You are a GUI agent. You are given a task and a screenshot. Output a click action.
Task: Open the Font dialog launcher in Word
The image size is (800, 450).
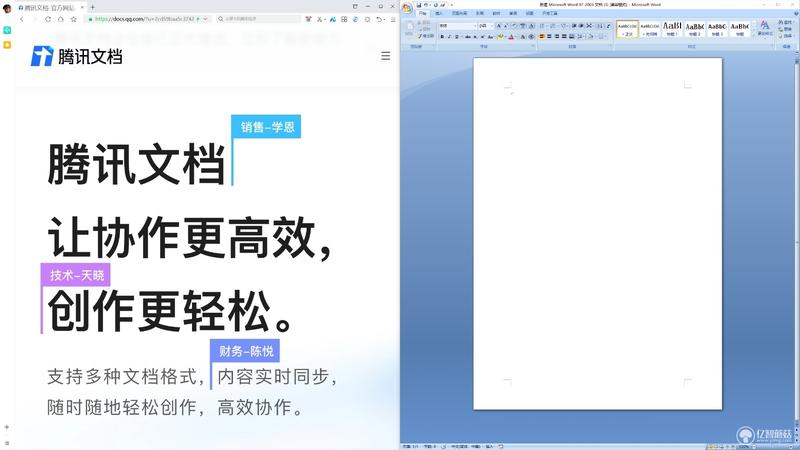pos(533,46)
